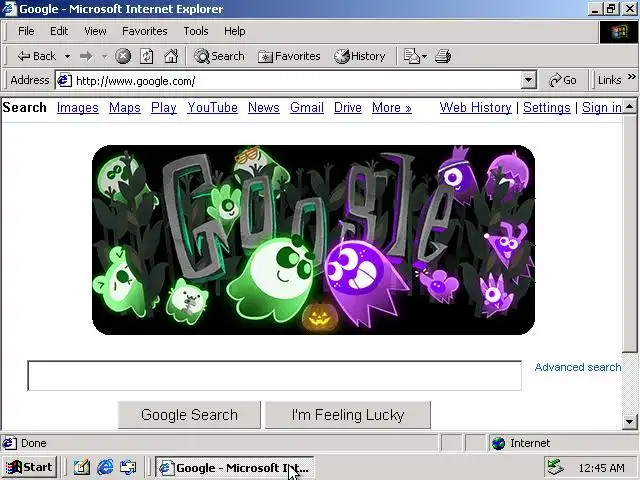The image size is (640, 480).
Task: Click the Forward arrow toolbar button
Action: (x=86, y=56)
